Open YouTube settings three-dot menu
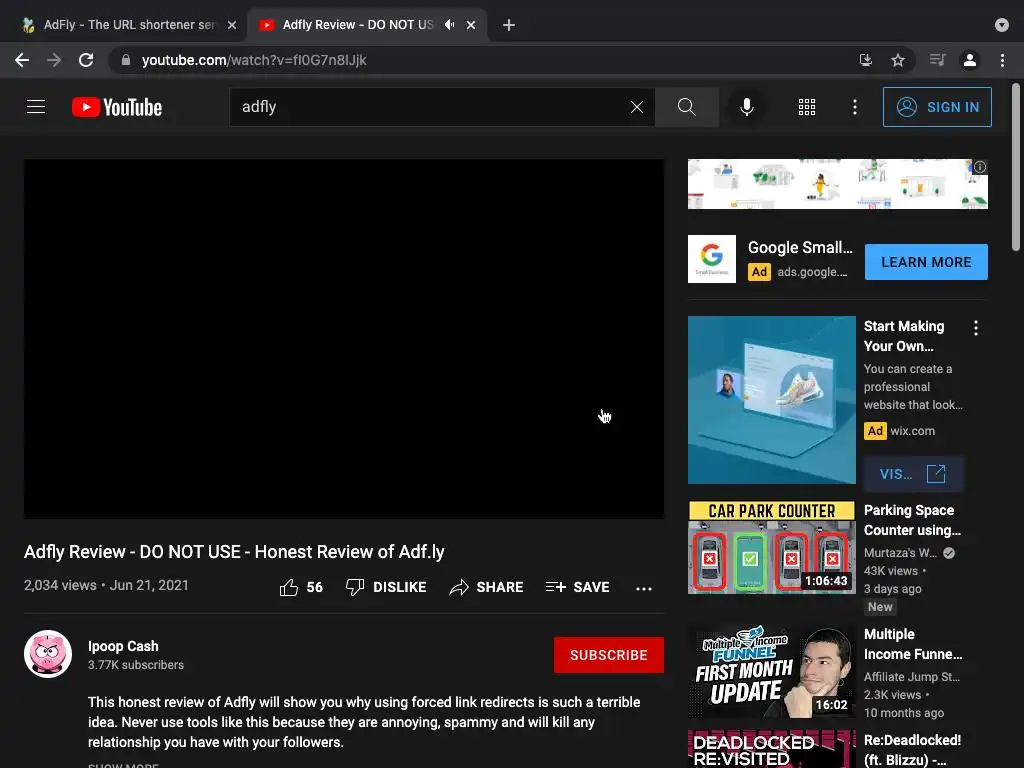The image size is (1024, 768). coord(855,107)
